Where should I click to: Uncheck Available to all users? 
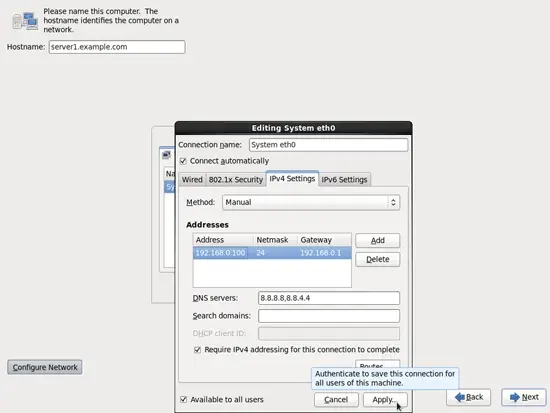tap(183, 399)
